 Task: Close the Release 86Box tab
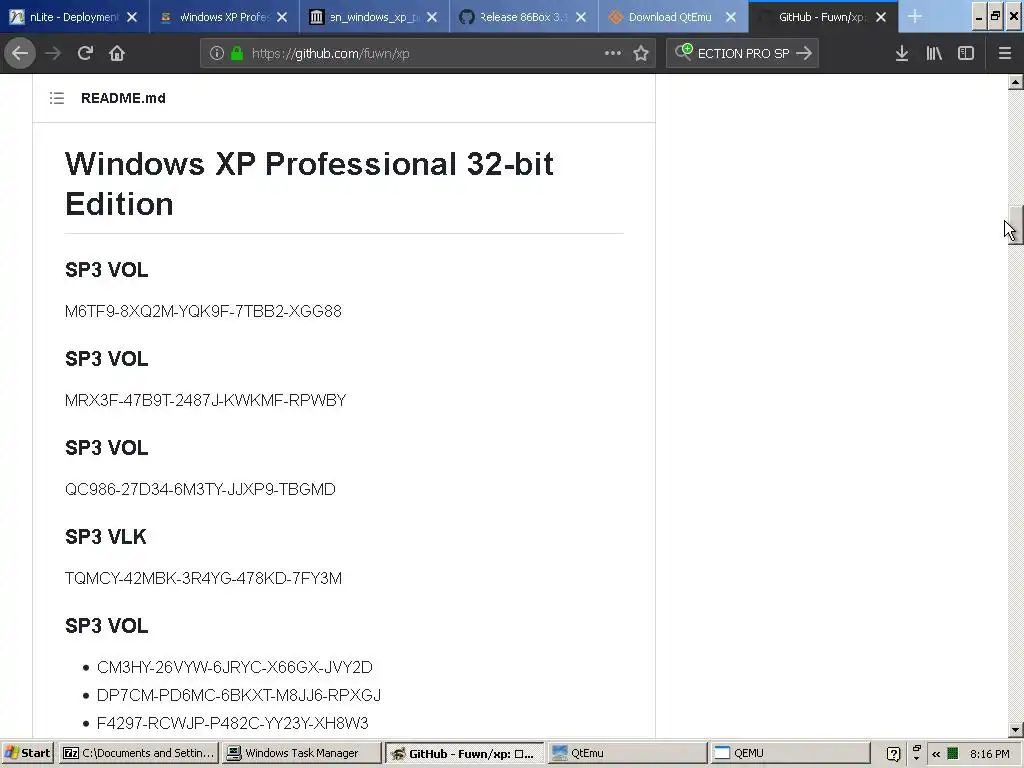581,17
